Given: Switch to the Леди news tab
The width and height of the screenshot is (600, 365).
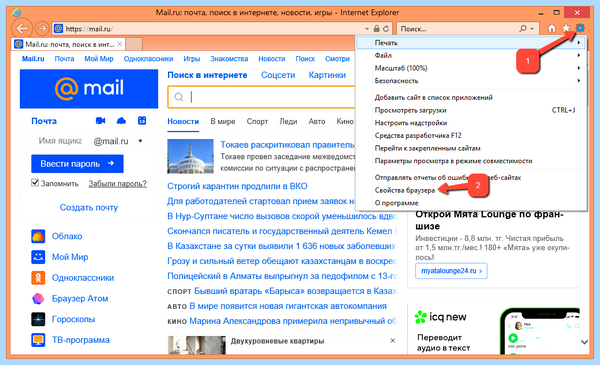Looking at the screenshot, I should point(288,121).
